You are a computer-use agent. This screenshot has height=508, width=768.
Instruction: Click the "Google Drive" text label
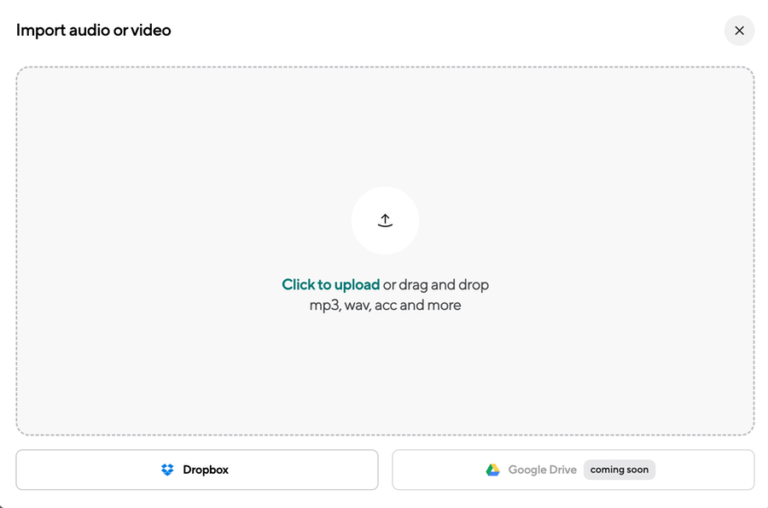click(x=542, y=470)
